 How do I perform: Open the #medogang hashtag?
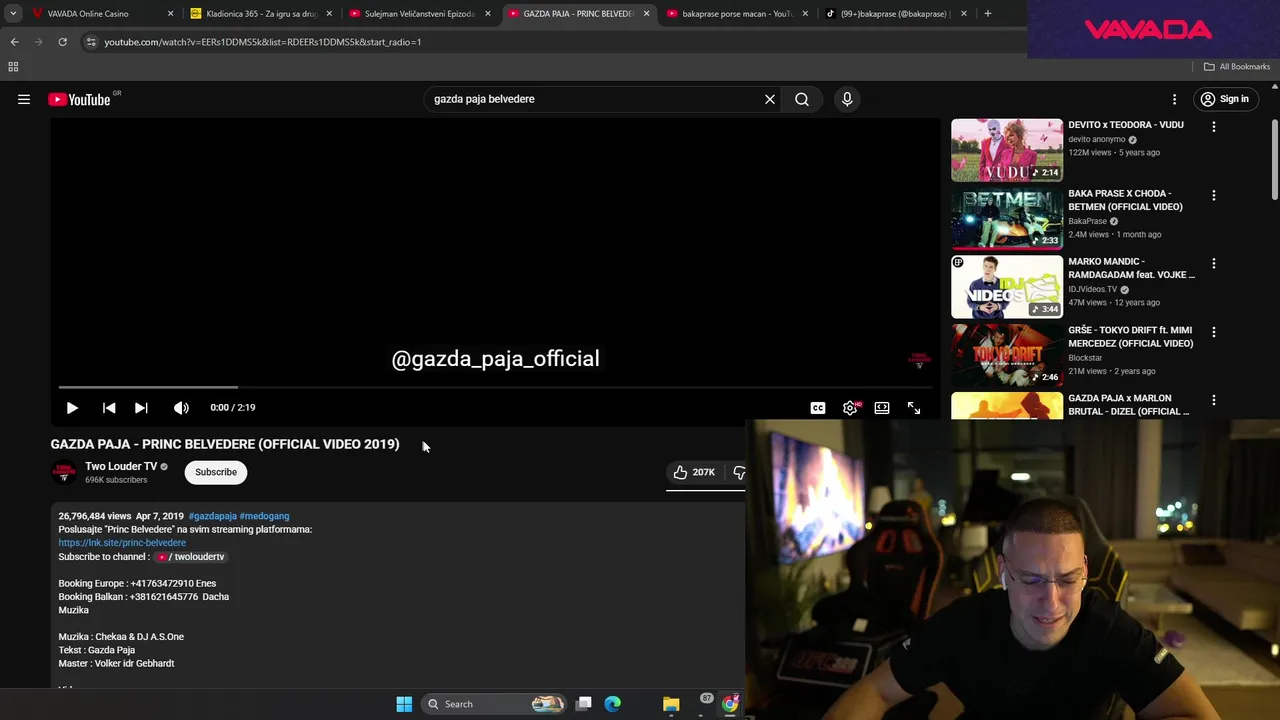pyautogui.click(x=264, y=516)
